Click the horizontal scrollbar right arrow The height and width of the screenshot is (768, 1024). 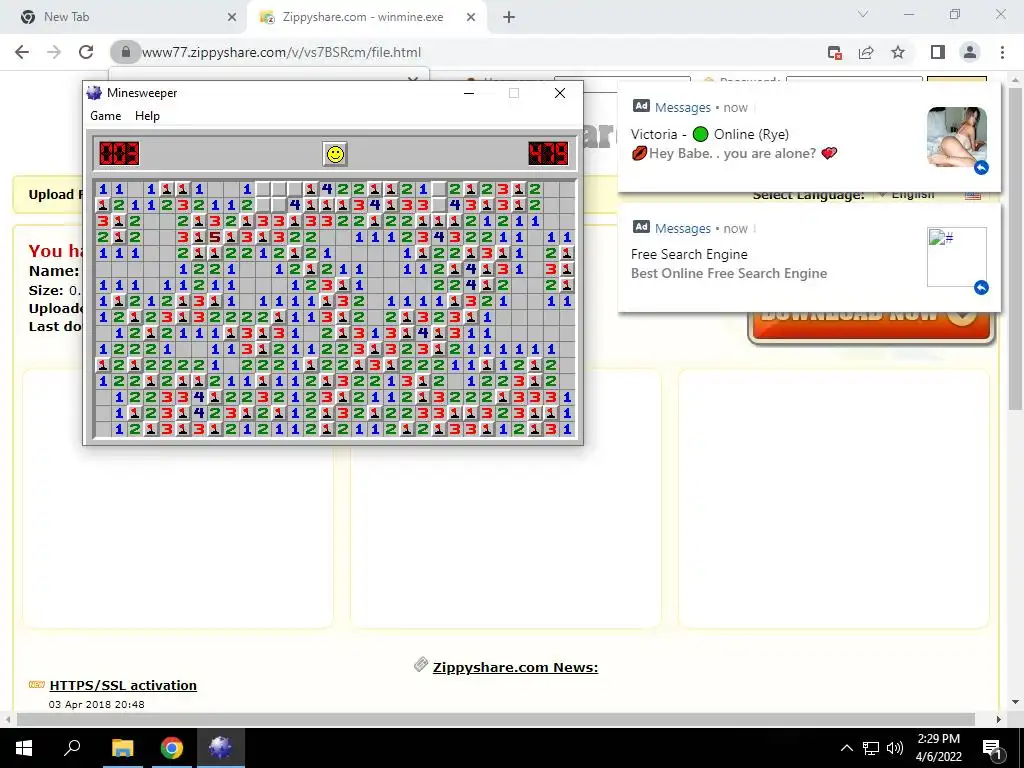coord(999,720)
